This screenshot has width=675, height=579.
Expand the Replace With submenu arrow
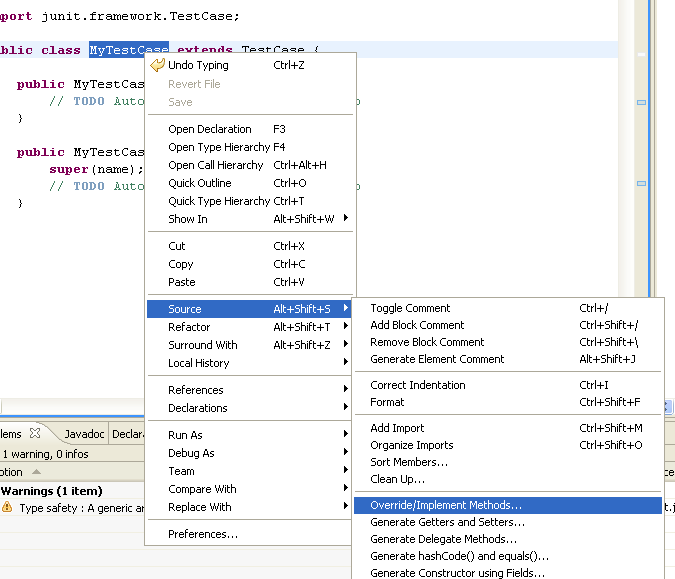(346, 506)
